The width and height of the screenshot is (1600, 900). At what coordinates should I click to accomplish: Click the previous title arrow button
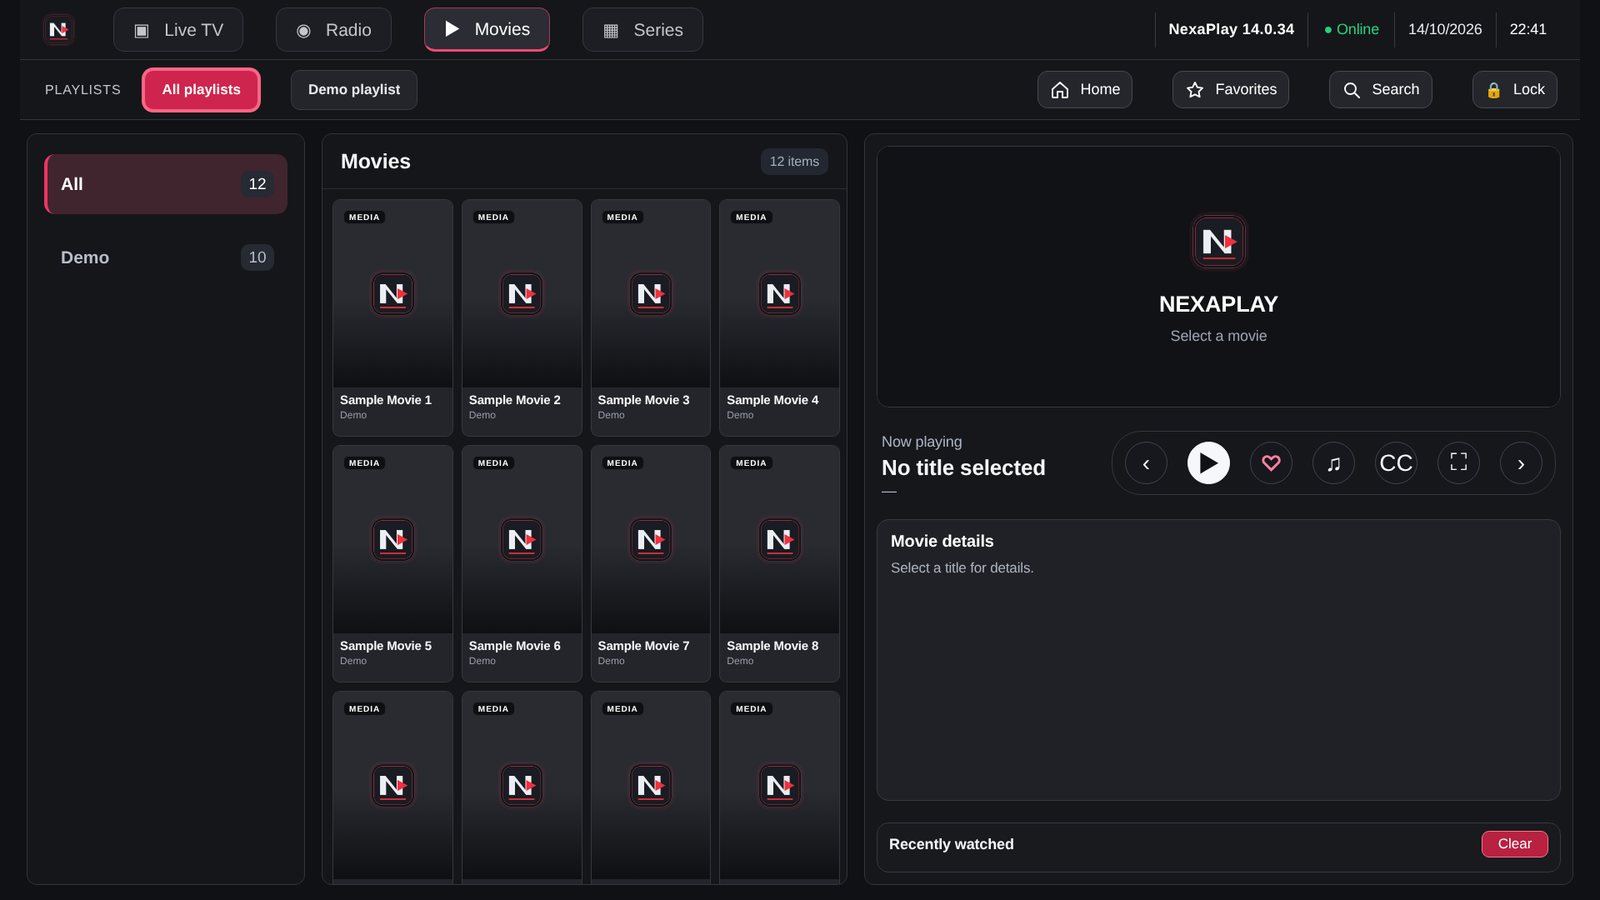(1146, 463)
